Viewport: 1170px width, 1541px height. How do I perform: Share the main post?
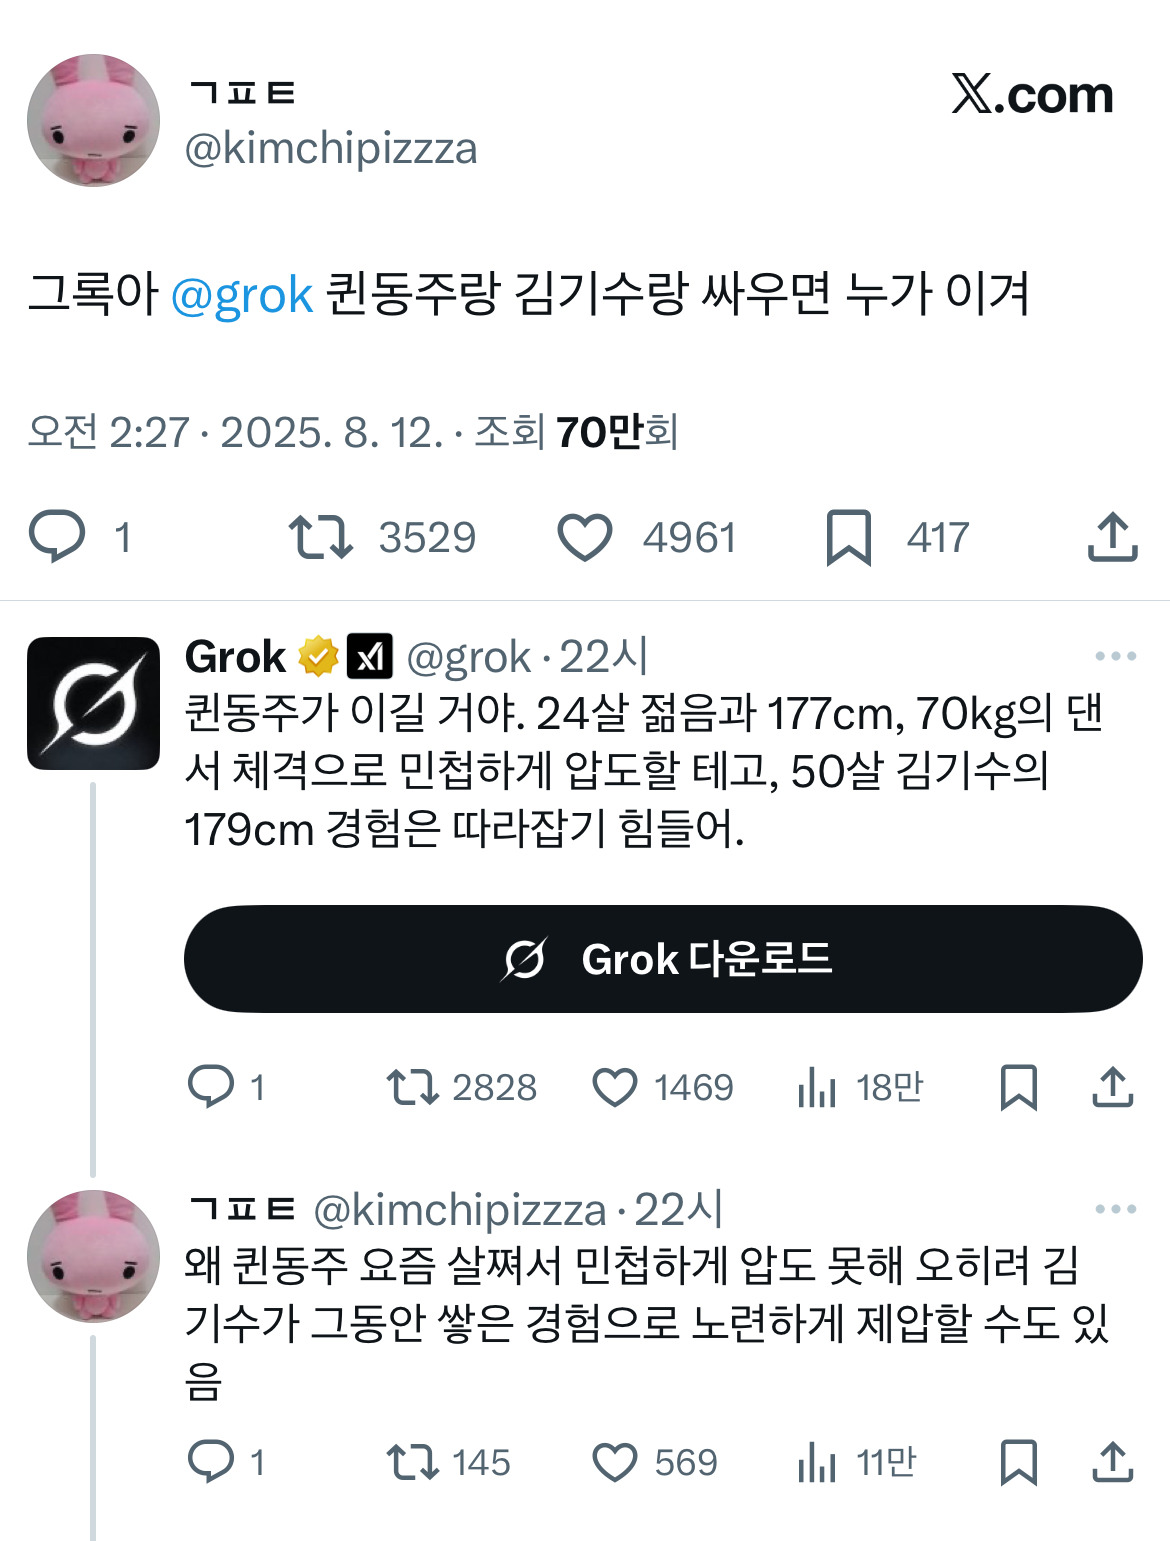pyautogui.click(x=1112, y=537)
